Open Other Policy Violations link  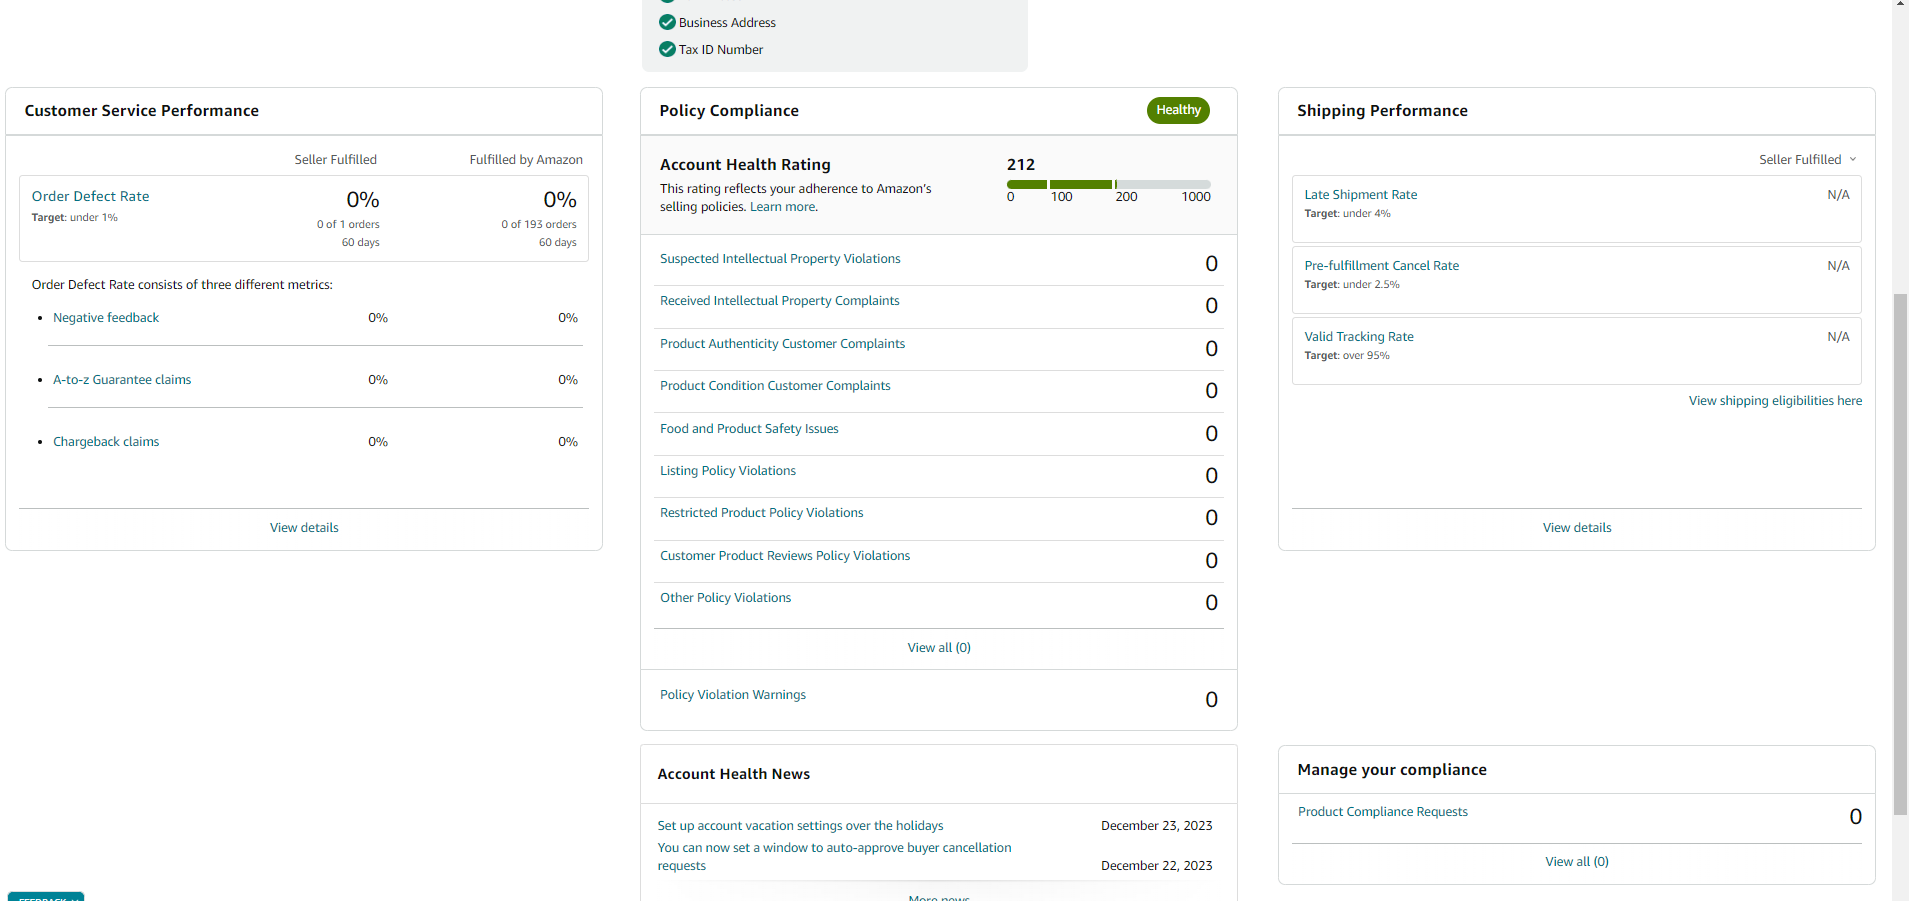725,598
